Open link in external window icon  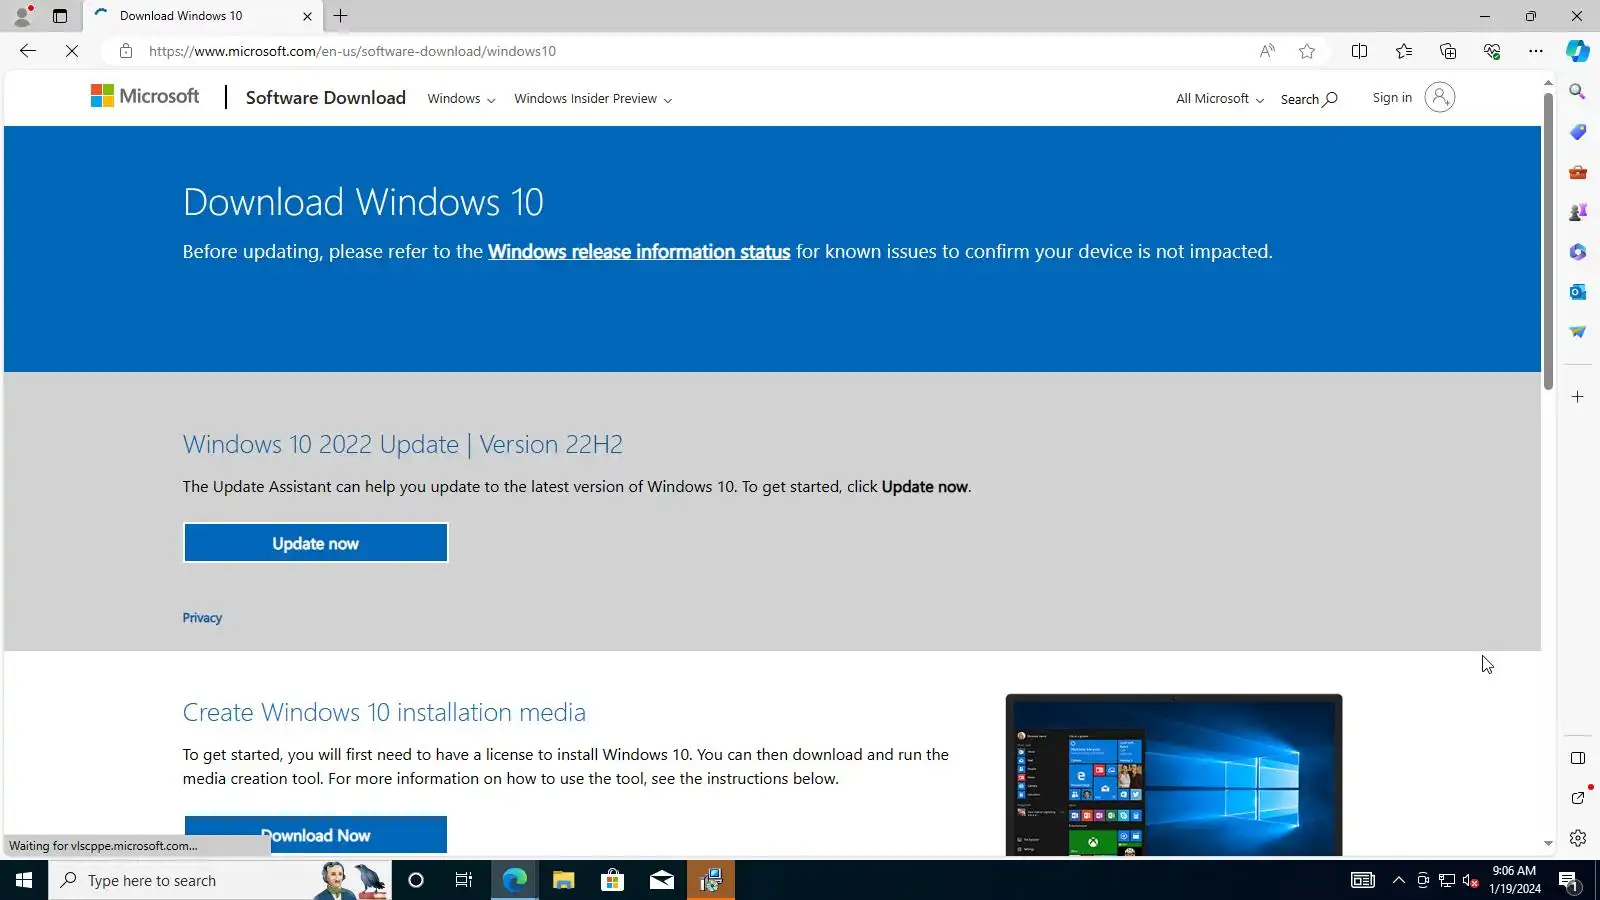[1578, 798]
